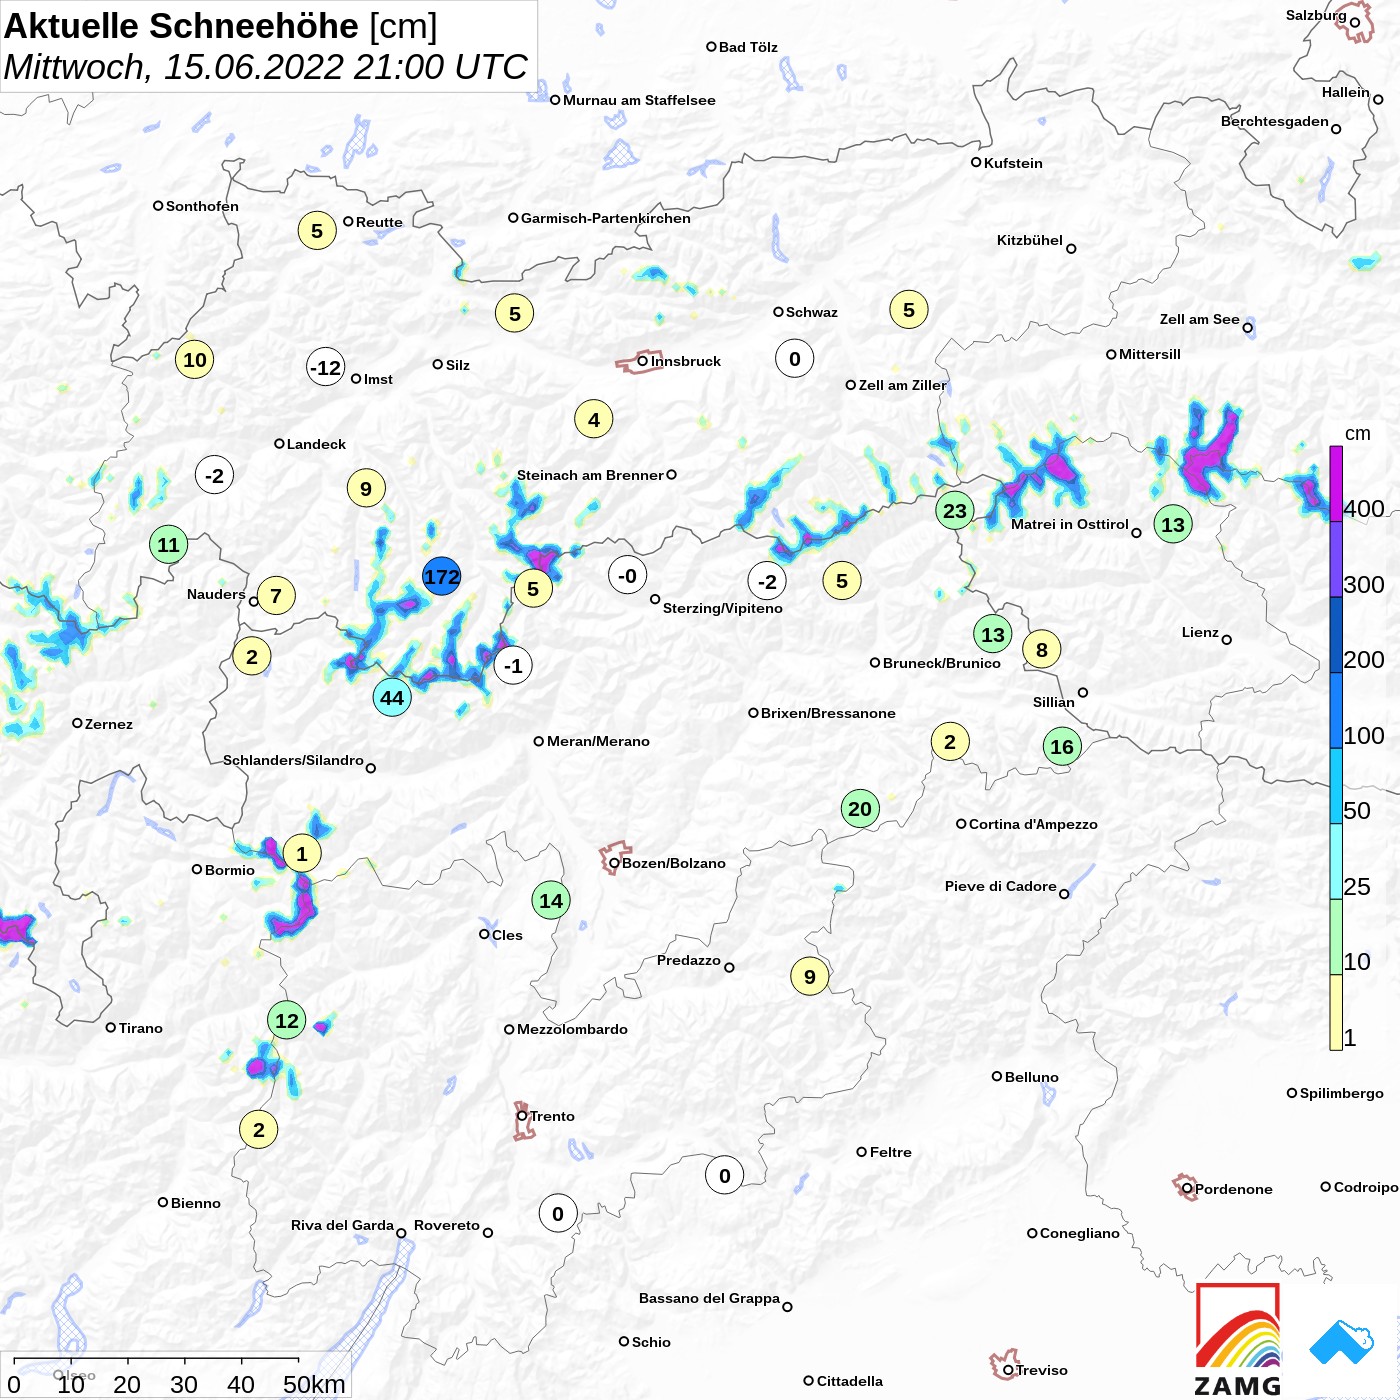Image resolution: width=1400 pixels, height=1400 pixels.
Task: Select the Meran/Merano town label
Action: point(598,741)
